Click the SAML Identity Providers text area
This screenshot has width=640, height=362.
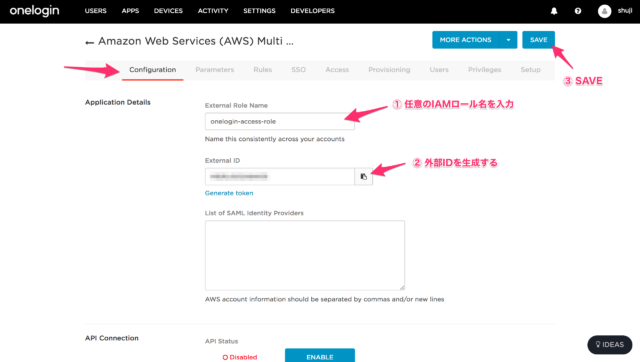pyautogui.click(x=305, y=255)
